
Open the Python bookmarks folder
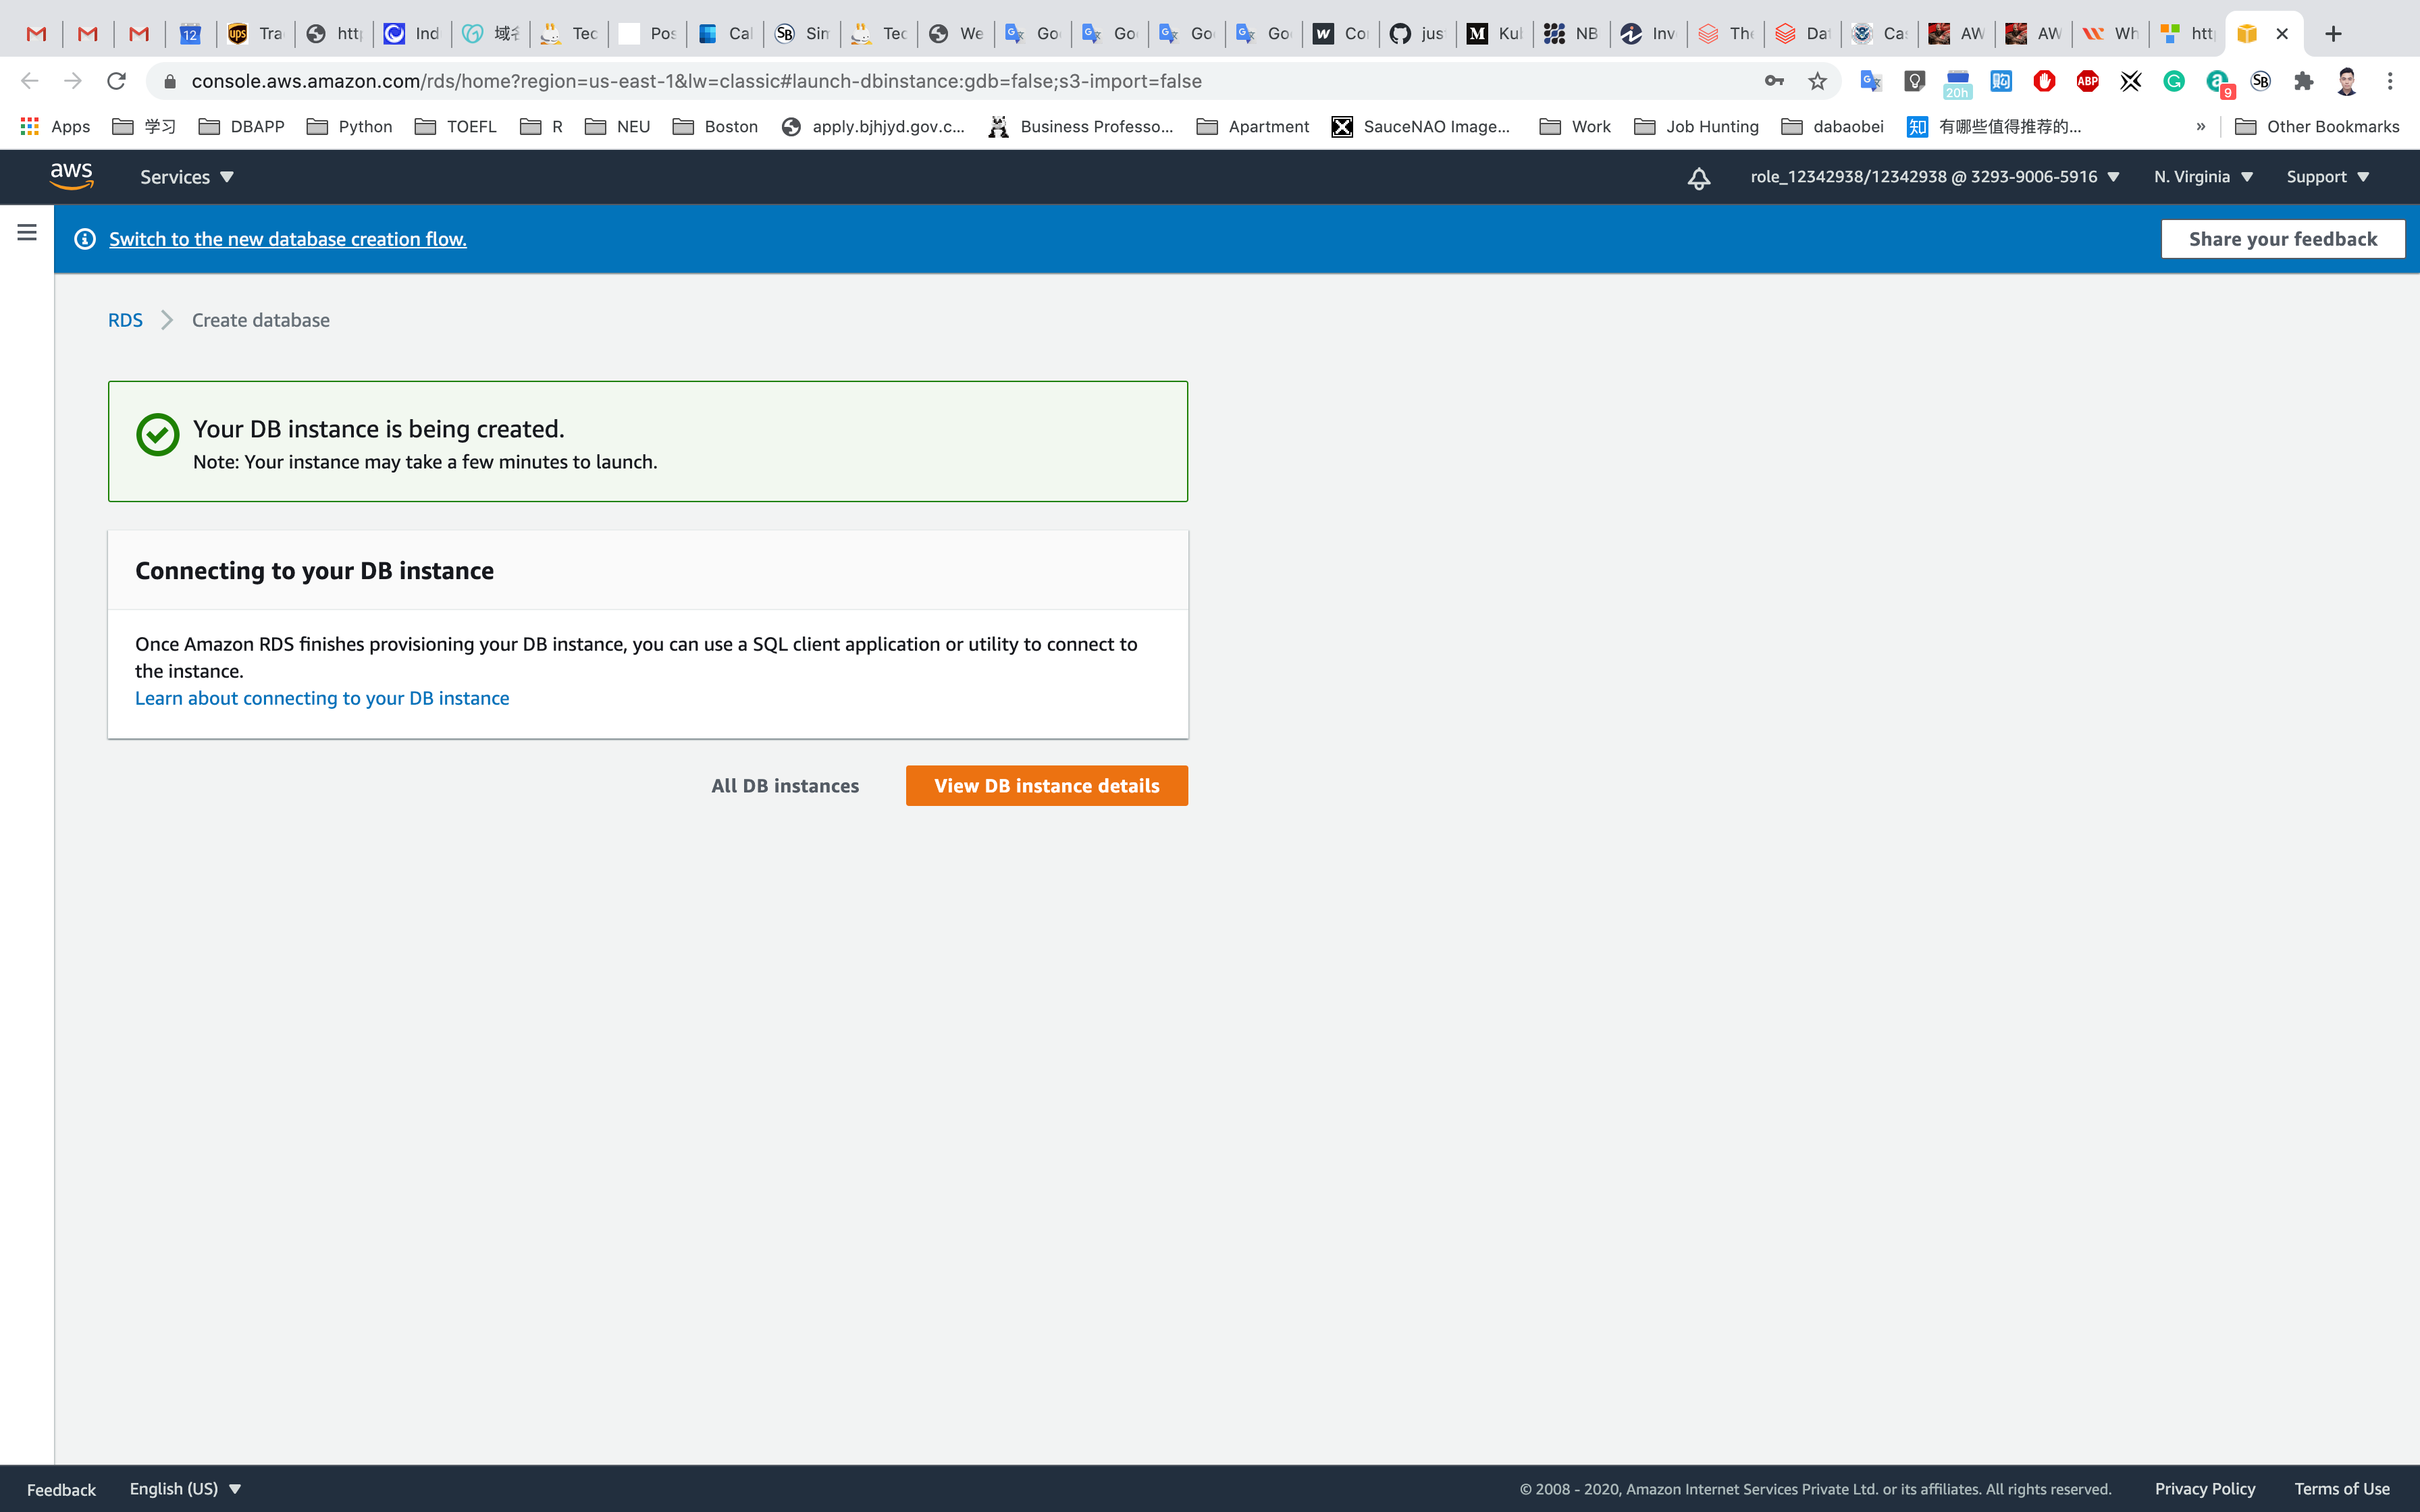pyautogui.click(x=350, y=126)
